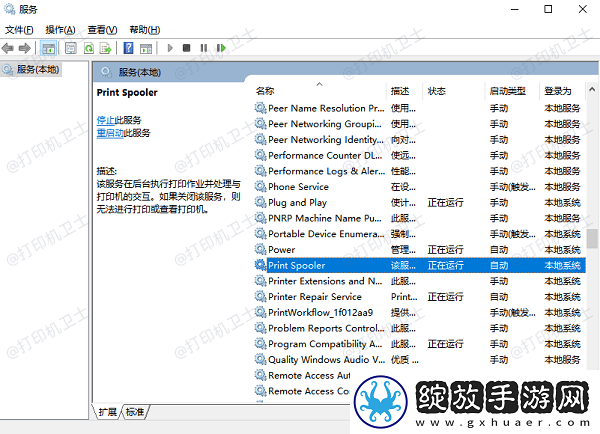Viewport: 600px width, 434px height.
Task: Click the 重启动 service link
Action: [x=110, y=133]
